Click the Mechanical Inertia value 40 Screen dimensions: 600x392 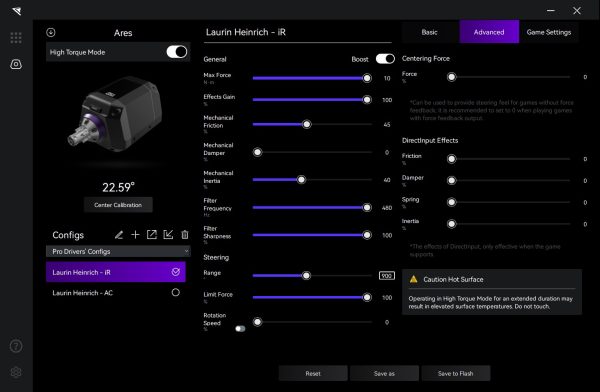[x=387, y=180]
